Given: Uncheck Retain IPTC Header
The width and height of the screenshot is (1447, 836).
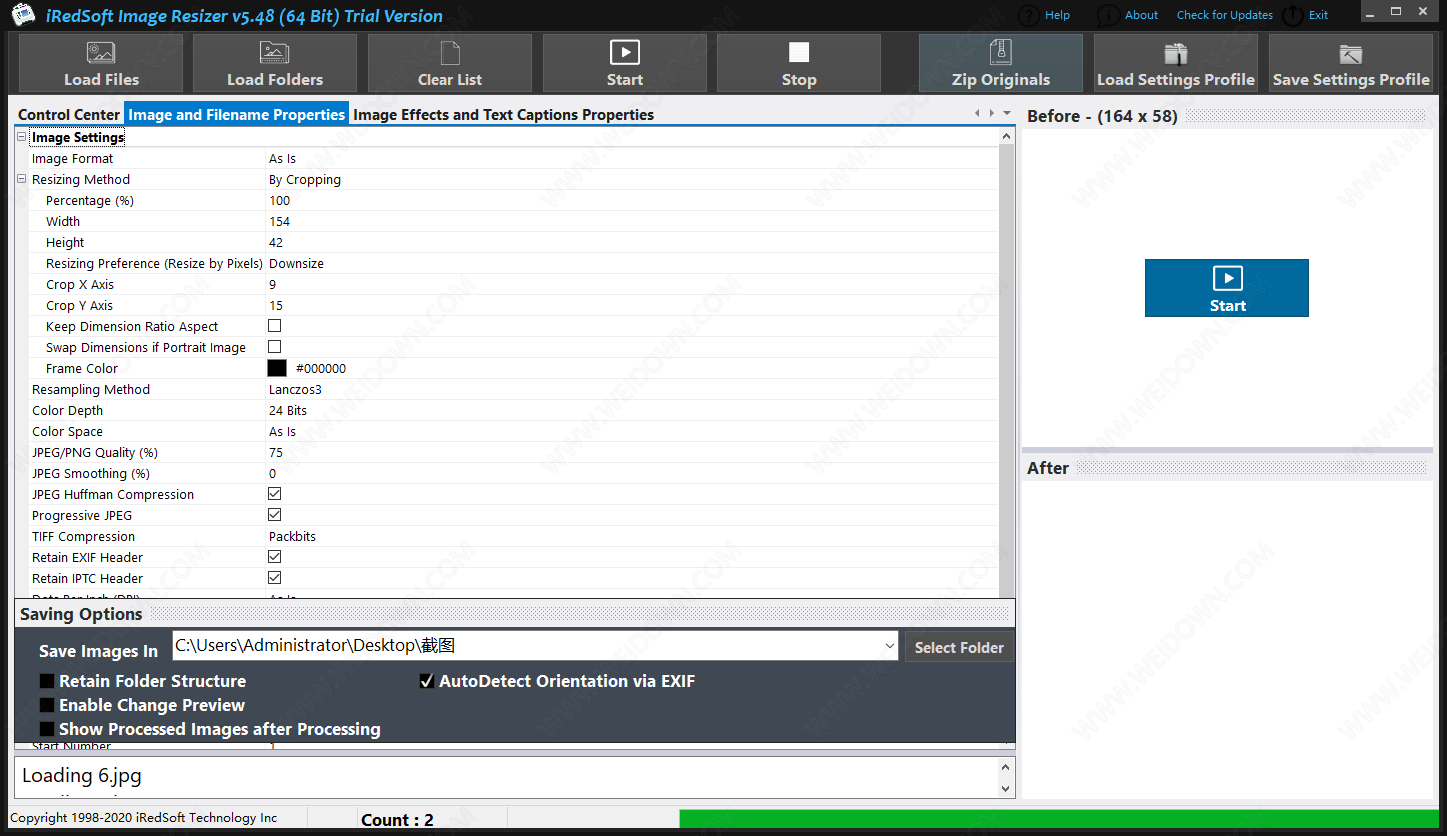Looking at the screenshot, I should click(x=275, y=578).
